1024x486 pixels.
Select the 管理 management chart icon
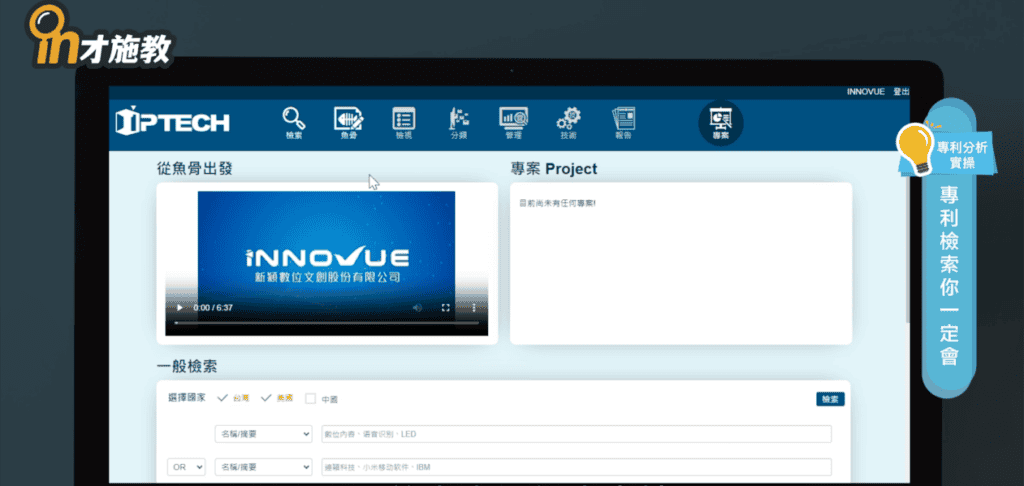(x=513, y=121)
